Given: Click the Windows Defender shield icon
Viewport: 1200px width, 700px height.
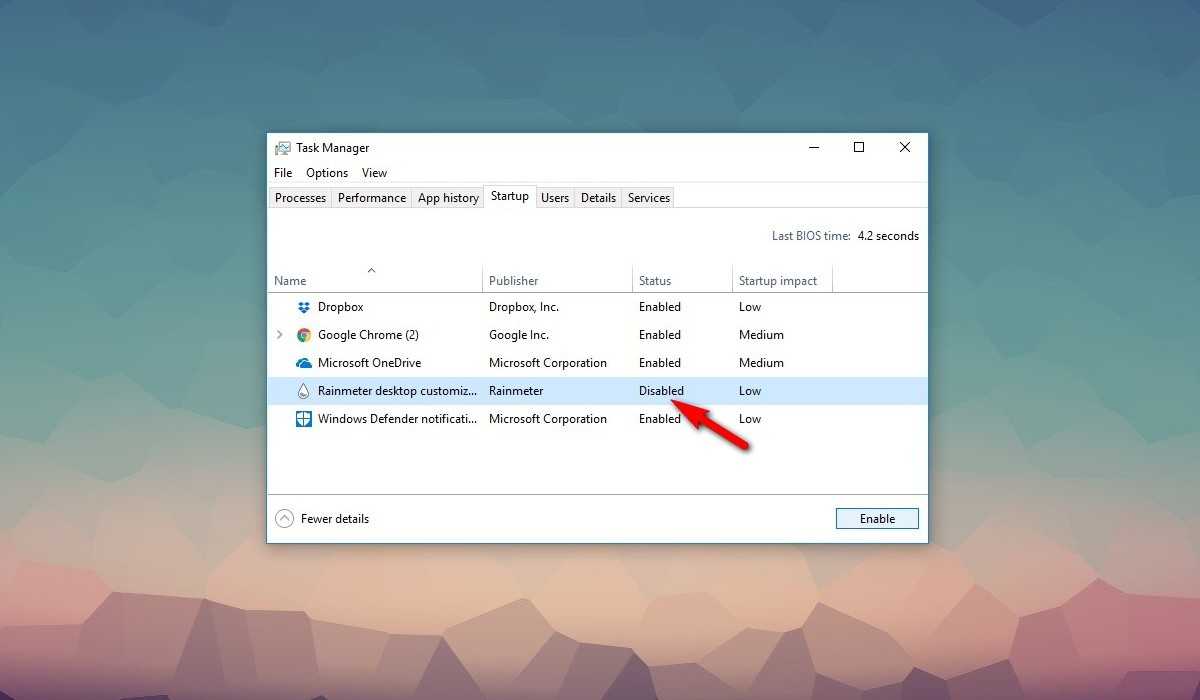Looking at the screenshot, I should (x=304, y=419).
